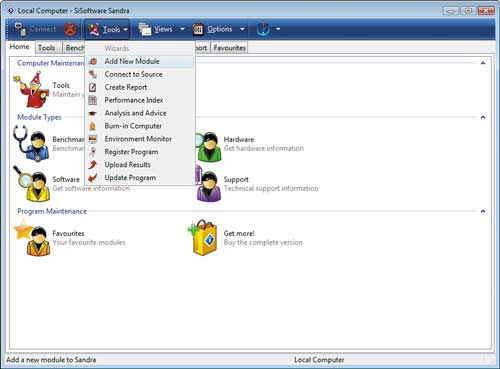Open the help dropdown arrow
500x369 pixels.
278,29
